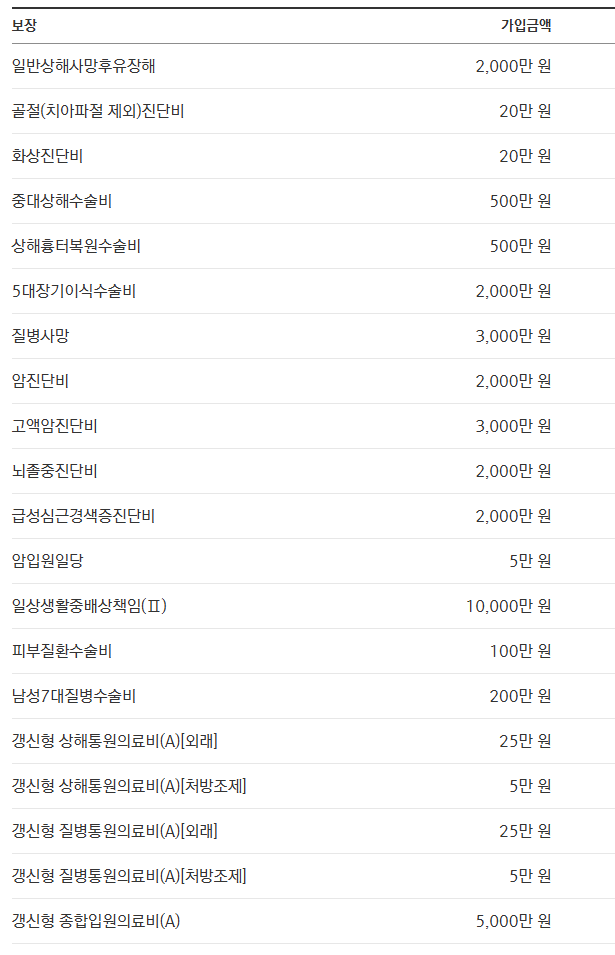Select the 일반상해사망후유장해 row label
The height and width of the screenshot is (955, 615).
coord(83,66)
